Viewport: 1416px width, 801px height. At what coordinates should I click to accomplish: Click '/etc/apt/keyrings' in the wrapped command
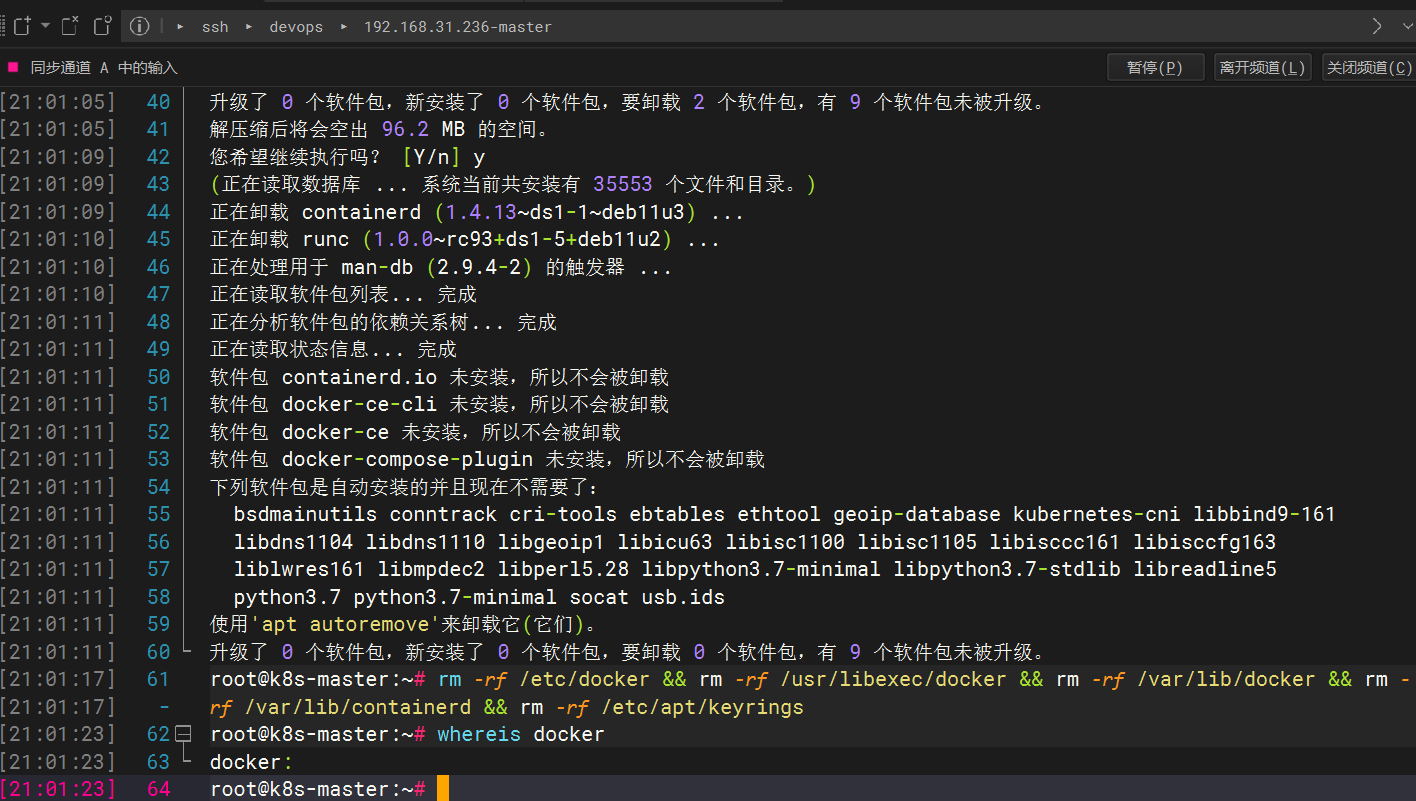click(702, 708)
